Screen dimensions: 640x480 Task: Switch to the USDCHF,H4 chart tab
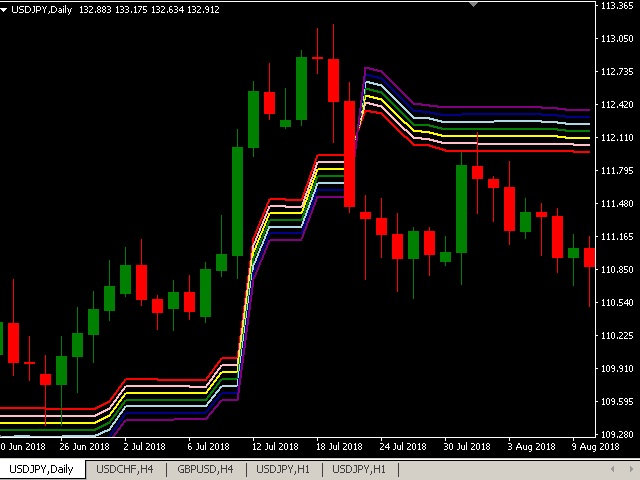[x=124, y=469]
